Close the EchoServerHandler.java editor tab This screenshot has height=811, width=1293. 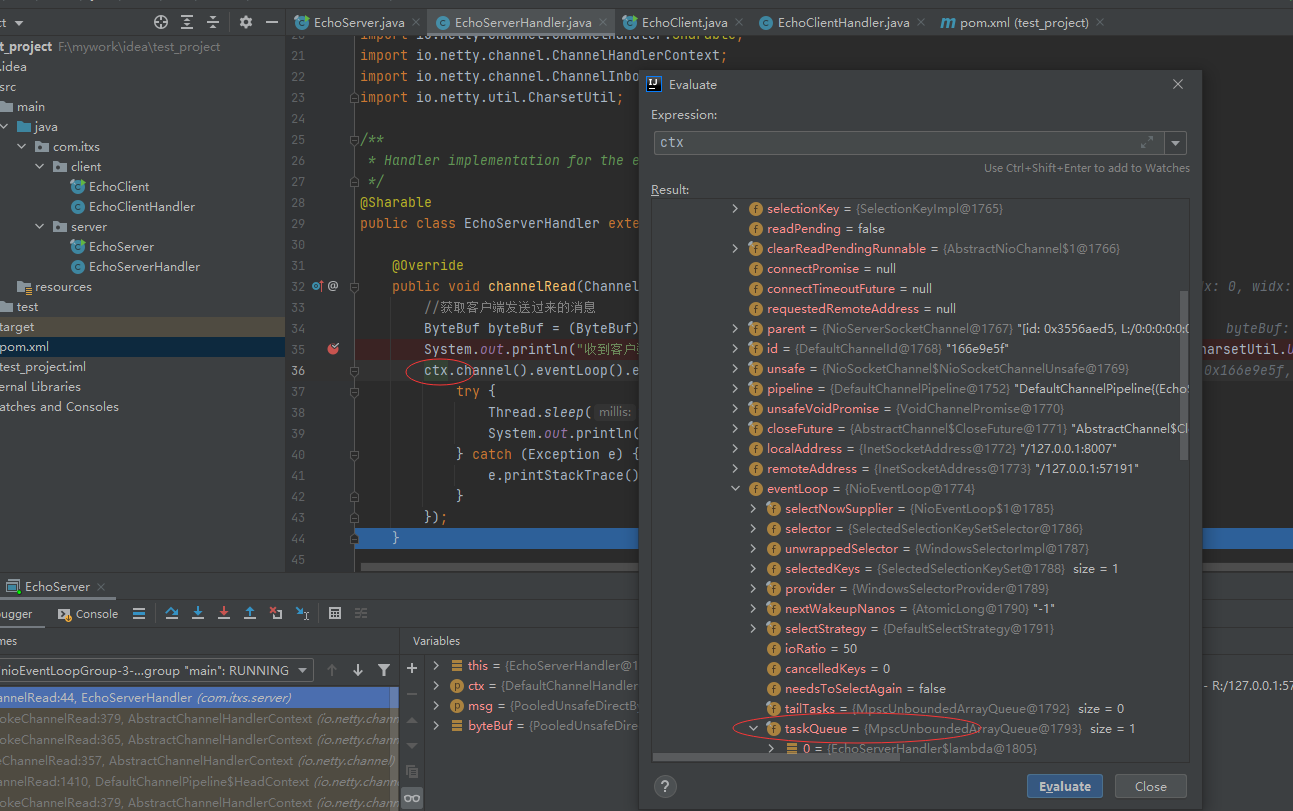tap(604, 22)
